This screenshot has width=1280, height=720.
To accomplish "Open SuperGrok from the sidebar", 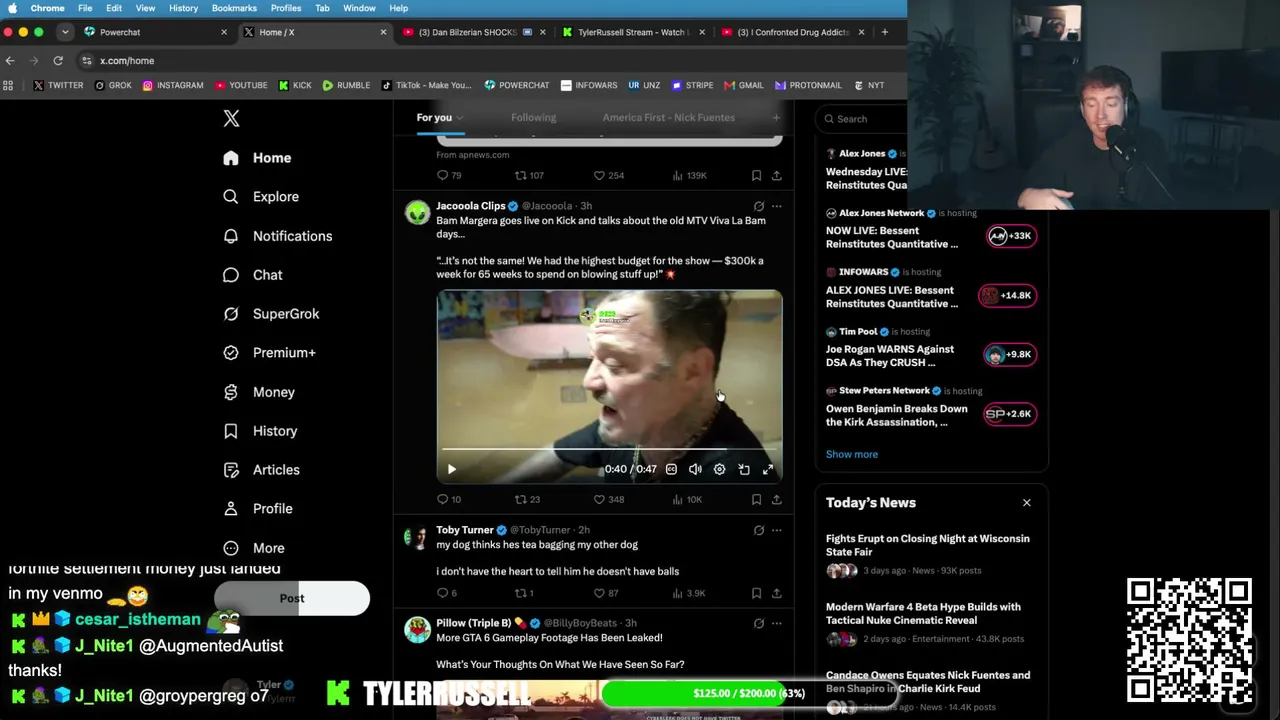I will click(271, 314).
